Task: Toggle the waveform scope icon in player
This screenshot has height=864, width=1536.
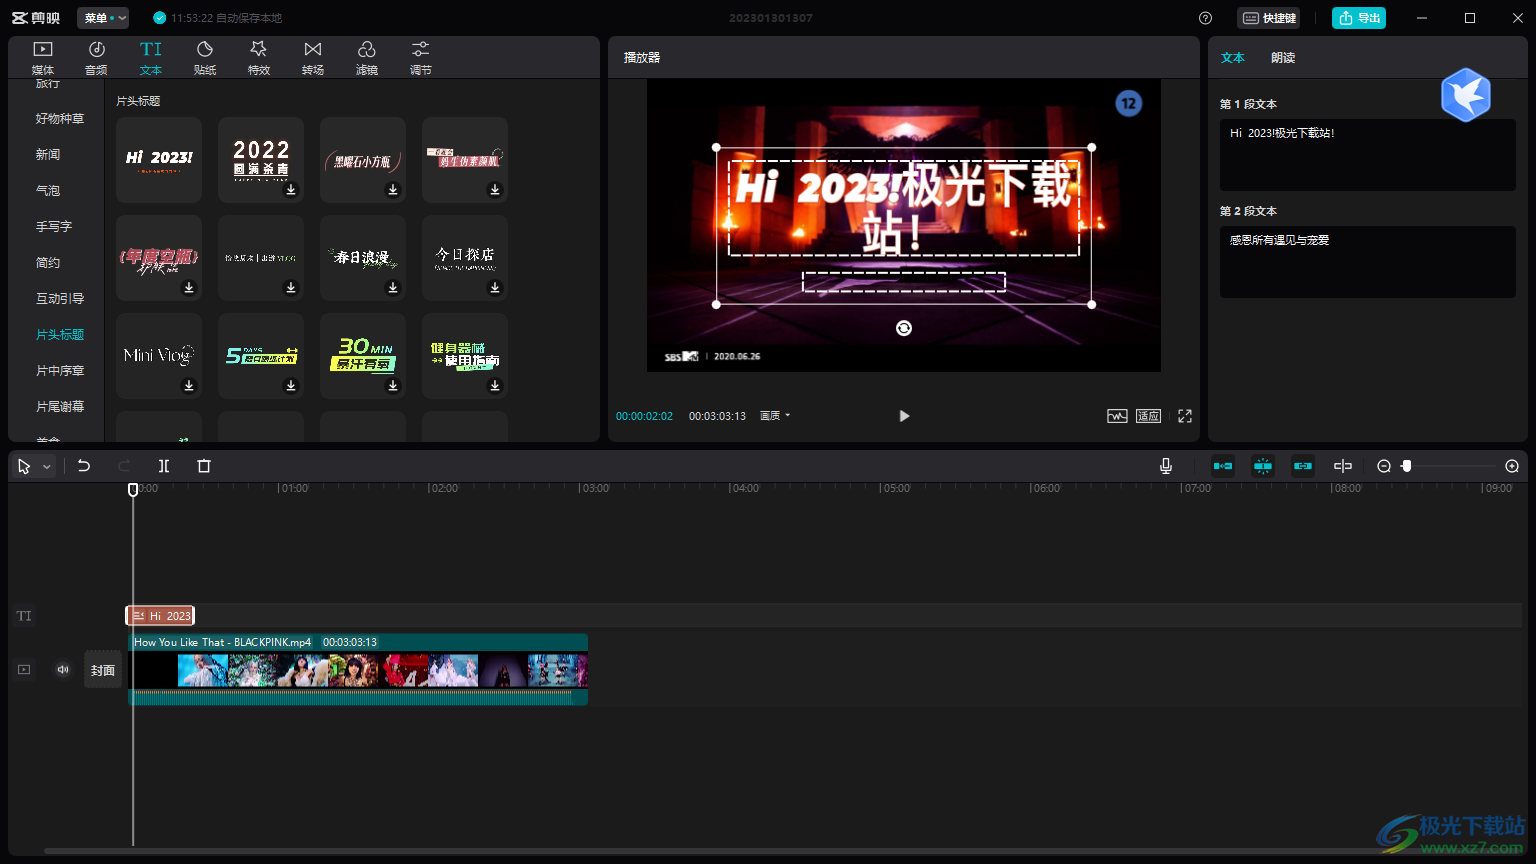Action: (x=1117, y=416)
